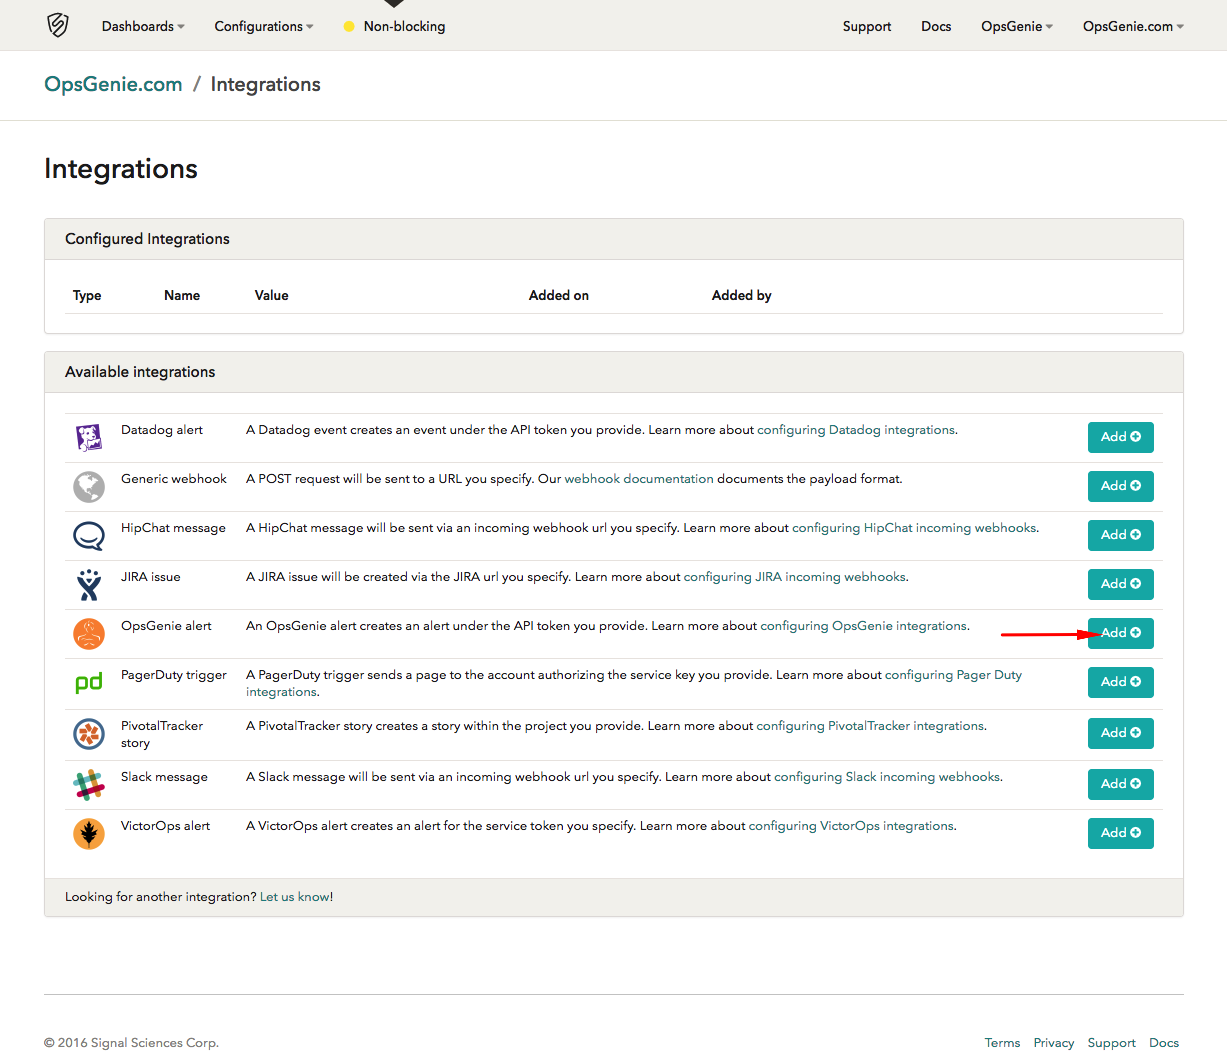The image size is (1227, 1059).
Task: Add the Generic webhook integration
Action: click(1121, 486)
